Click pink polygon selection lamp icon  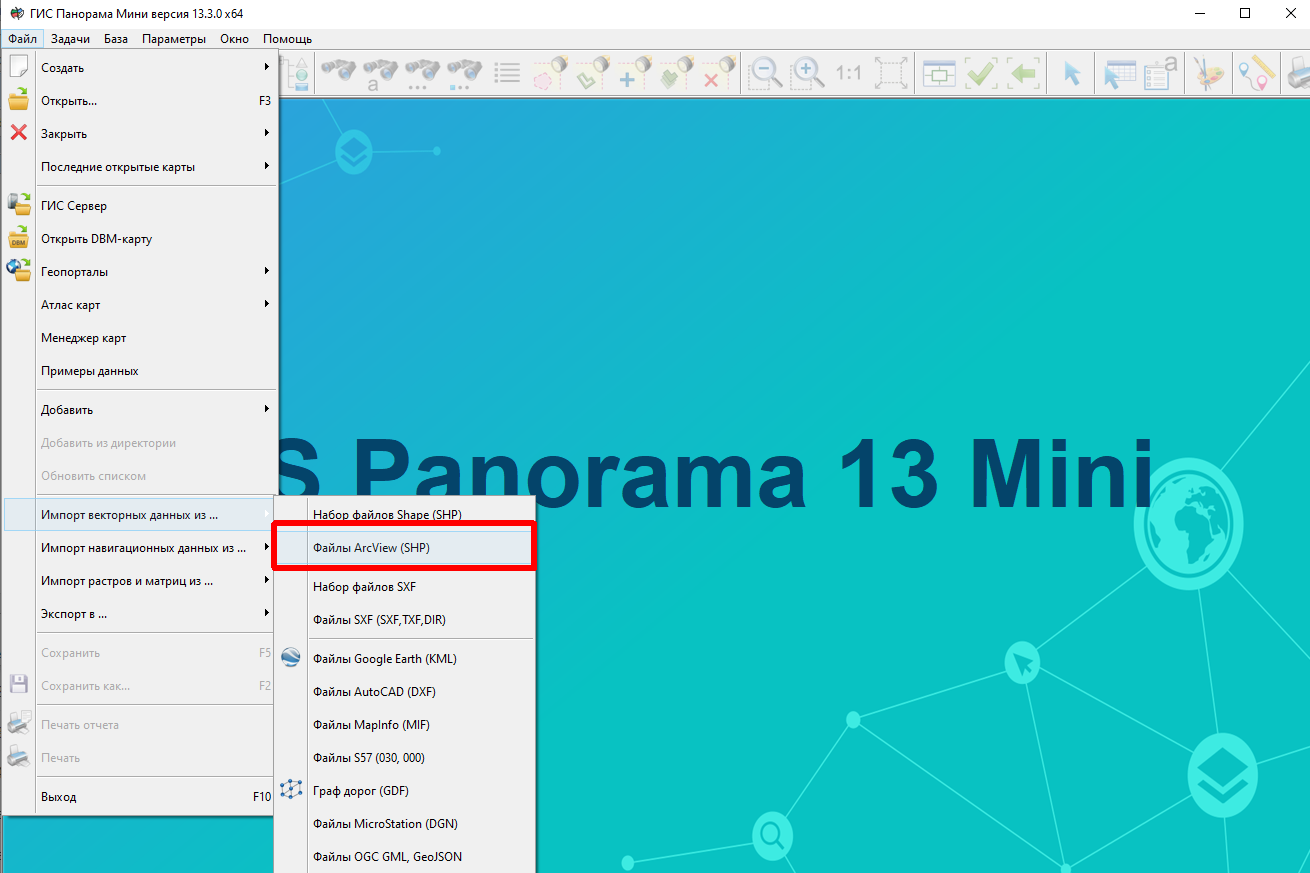click(x=549, y=72)
